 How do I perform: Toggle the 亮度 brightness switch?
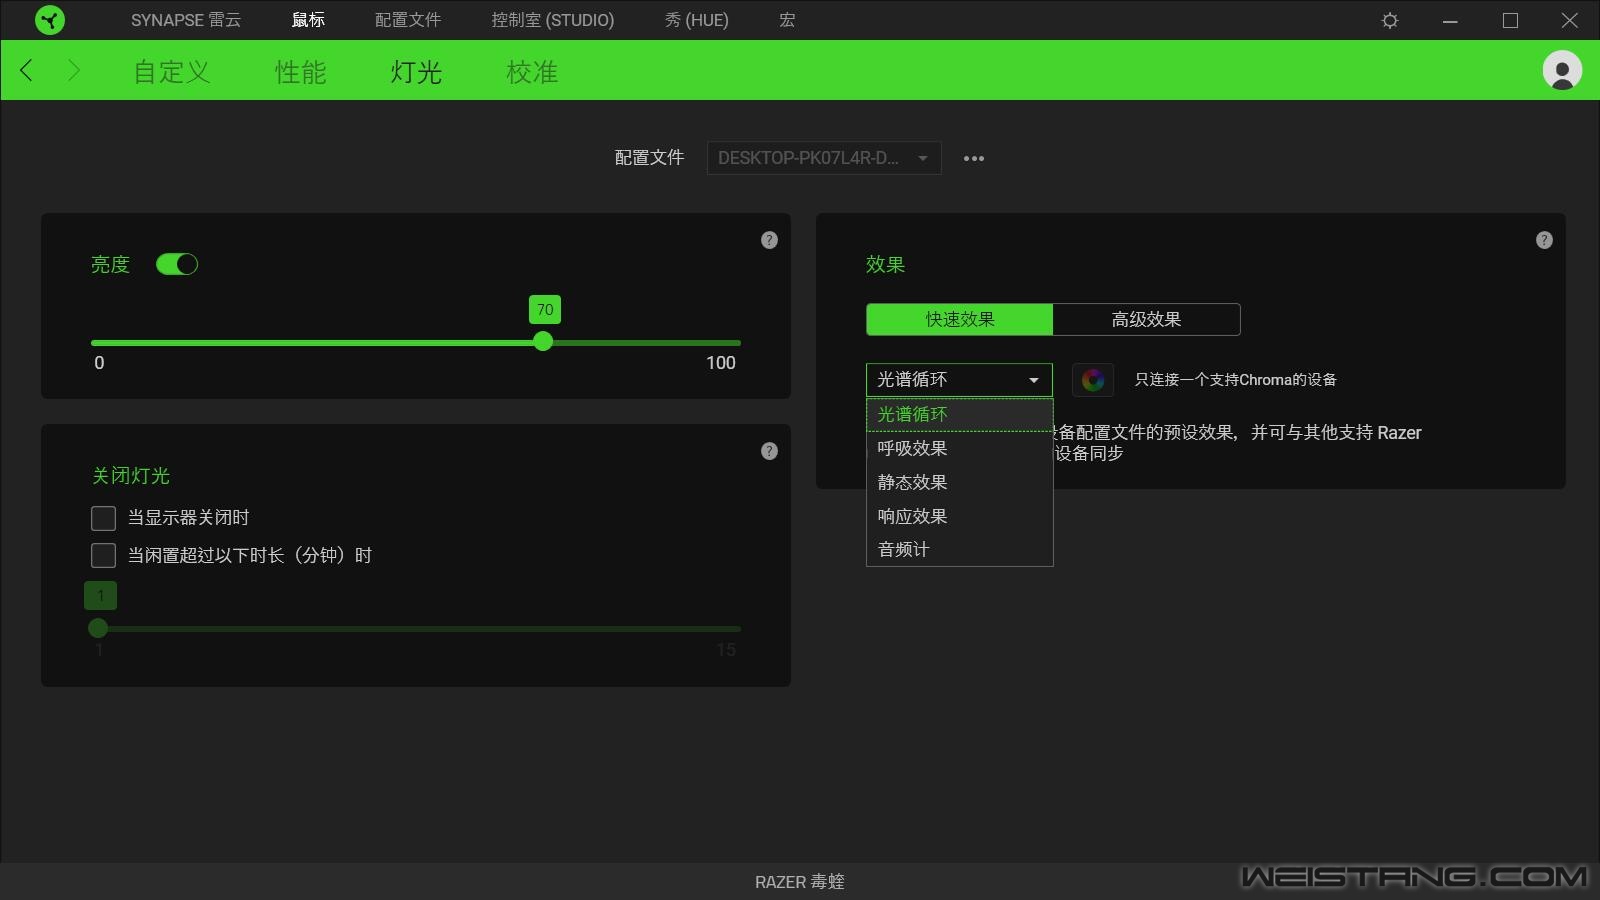(x=177, y=264)
